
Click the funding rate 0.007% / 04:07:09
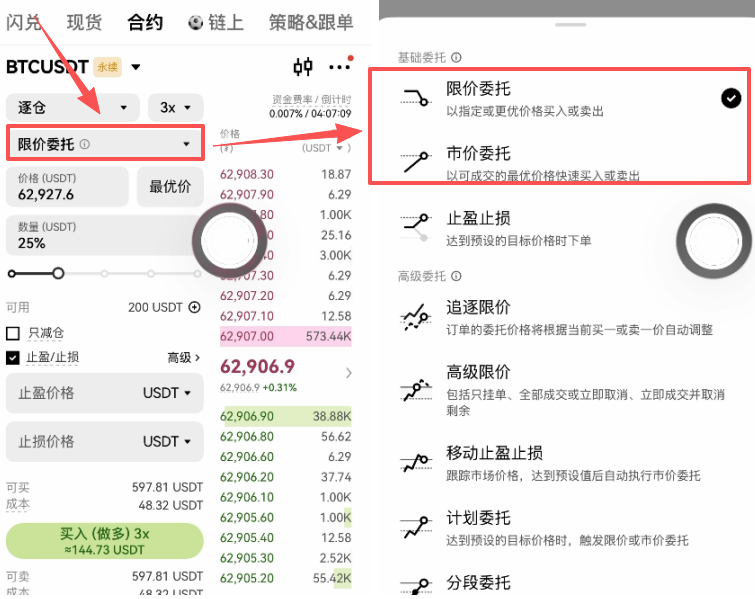coord(310,114)
